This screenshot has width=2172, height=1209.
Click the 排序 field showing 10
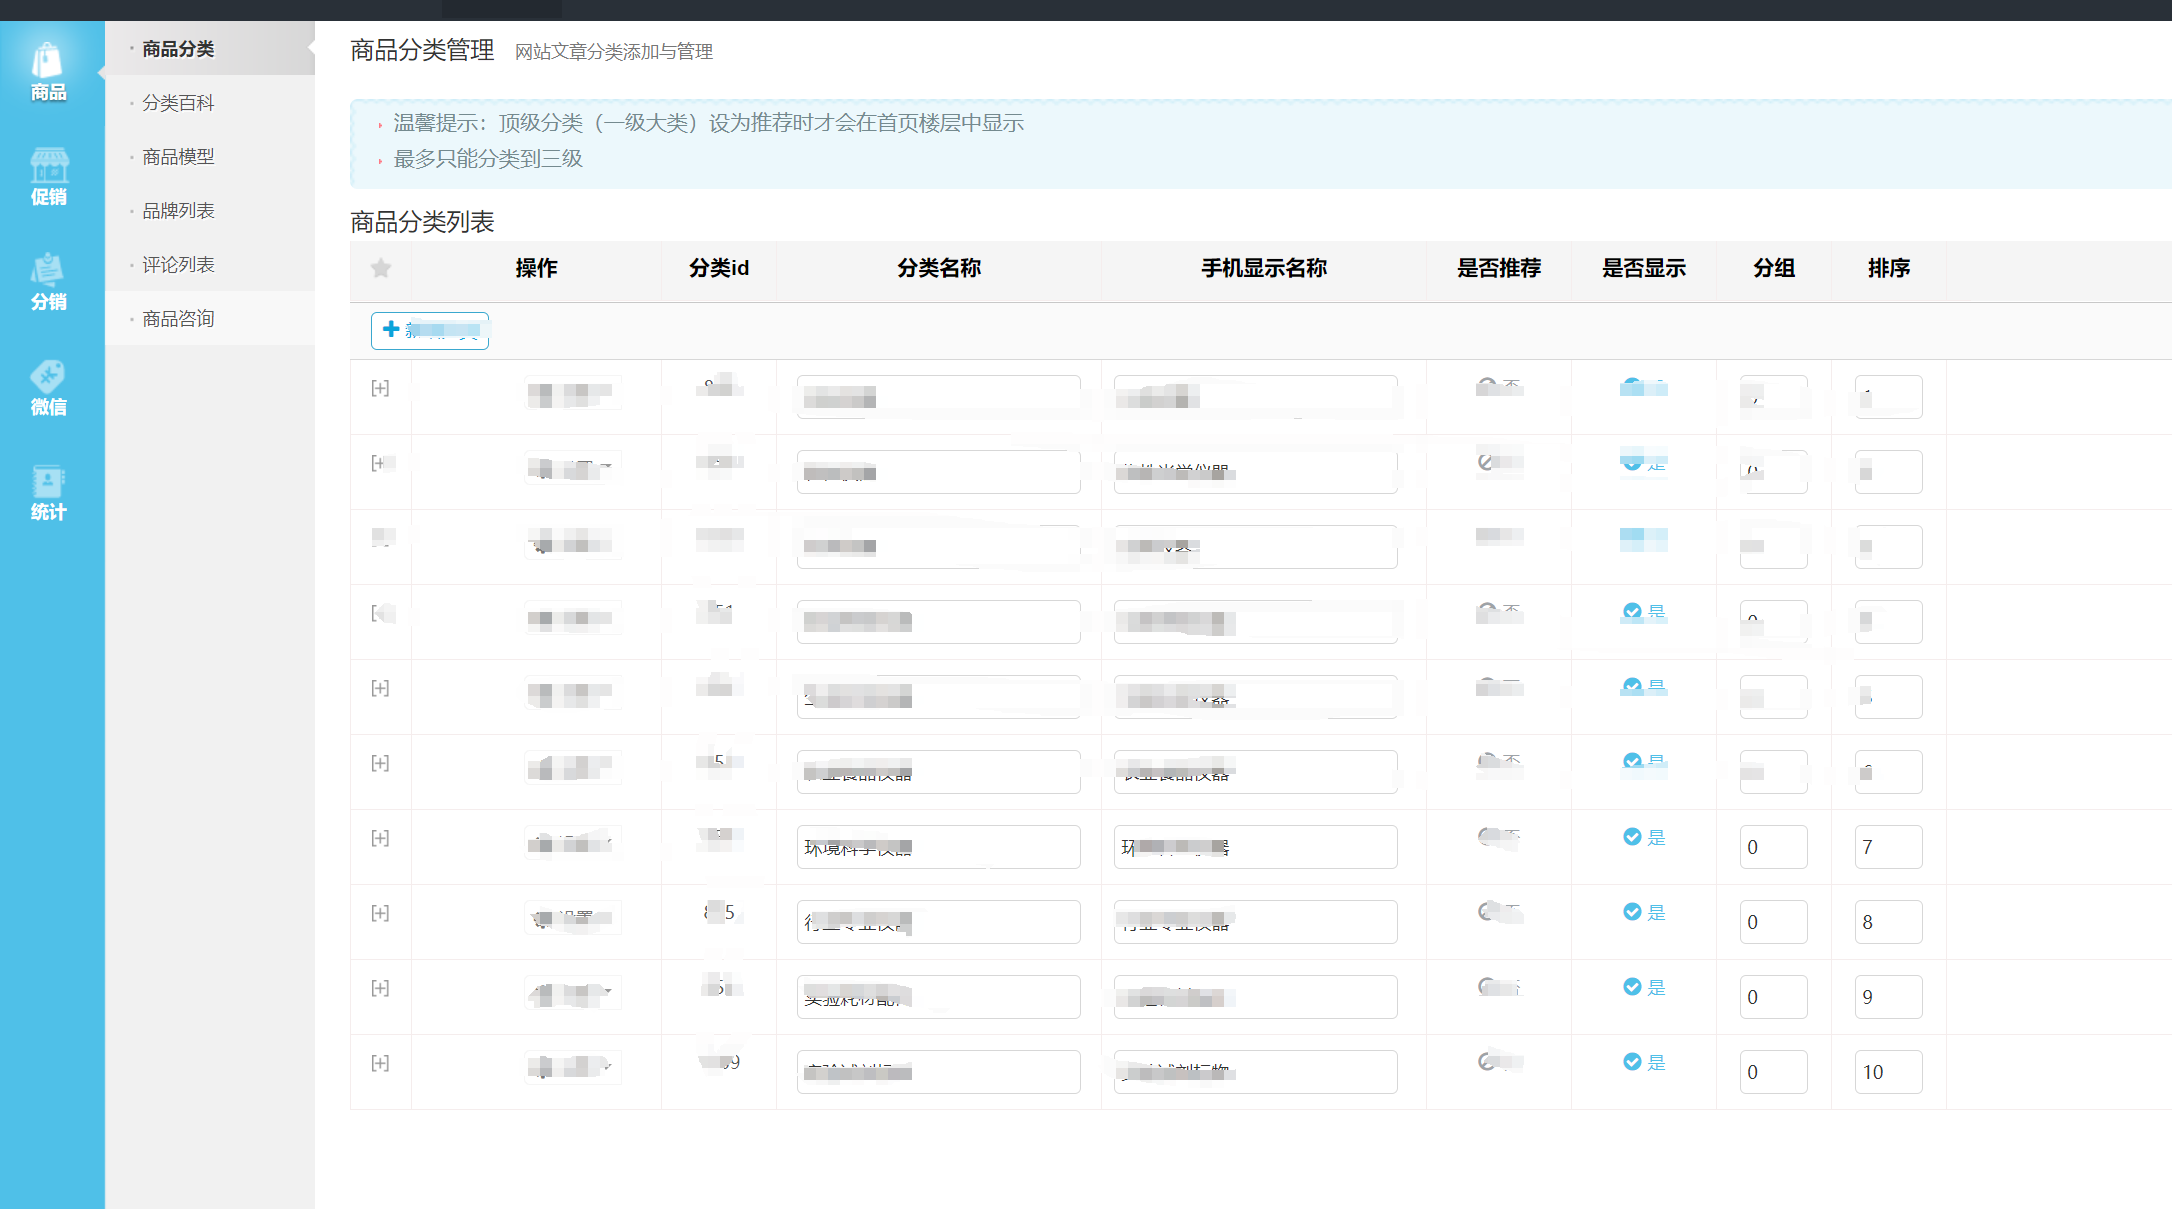click(x=1888, y=1072)
